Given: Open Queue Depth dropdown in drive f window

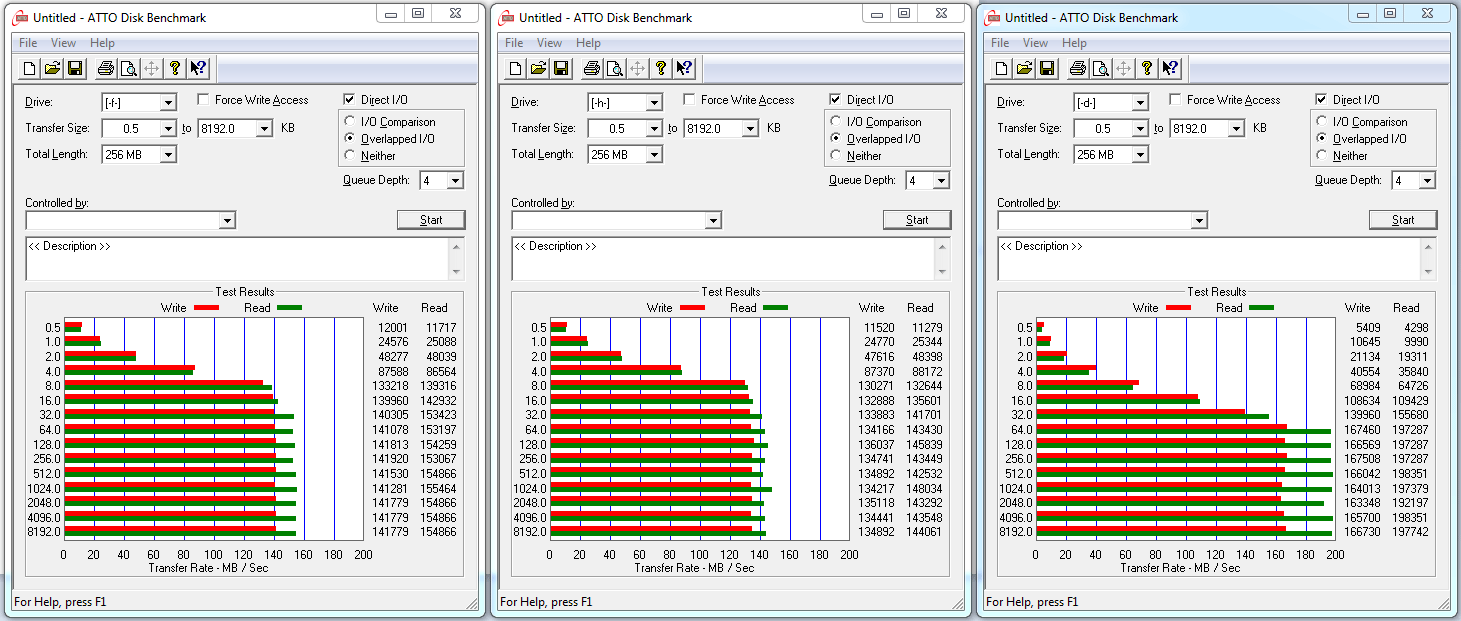Looking at the screenshot, I should point(456,181).
